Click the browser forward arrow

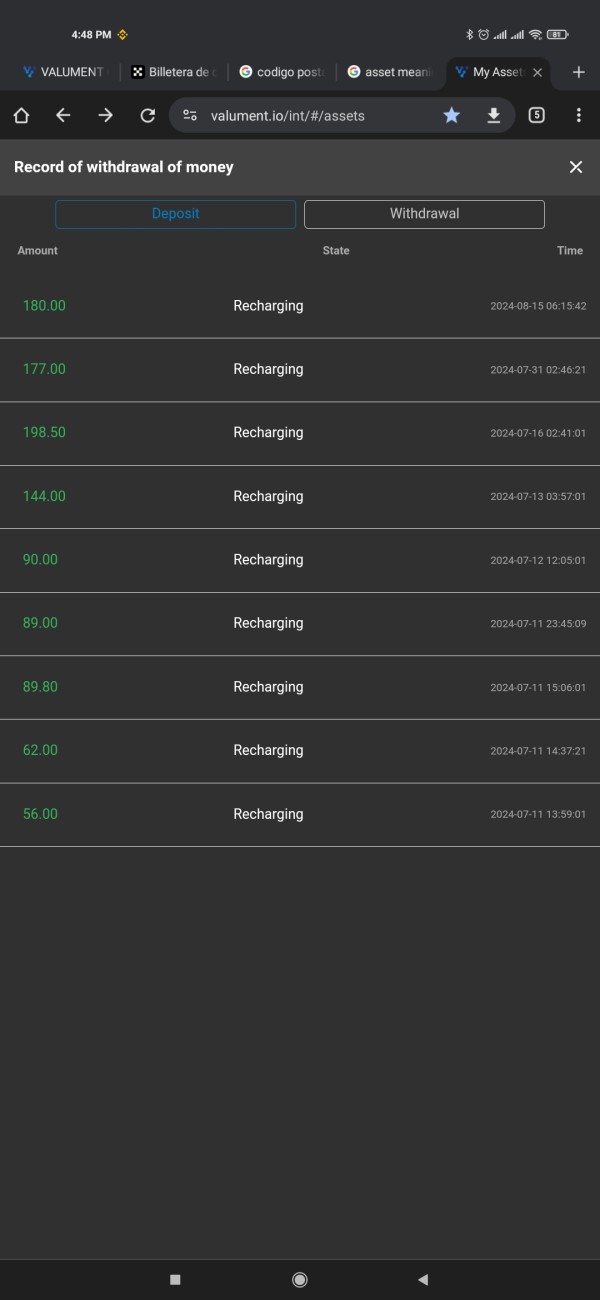coord(105,116)
